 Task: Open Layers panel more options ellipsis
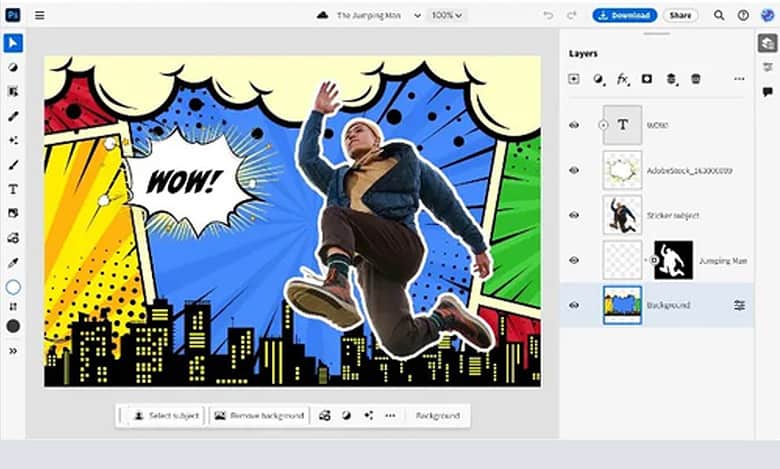point(739,79)
